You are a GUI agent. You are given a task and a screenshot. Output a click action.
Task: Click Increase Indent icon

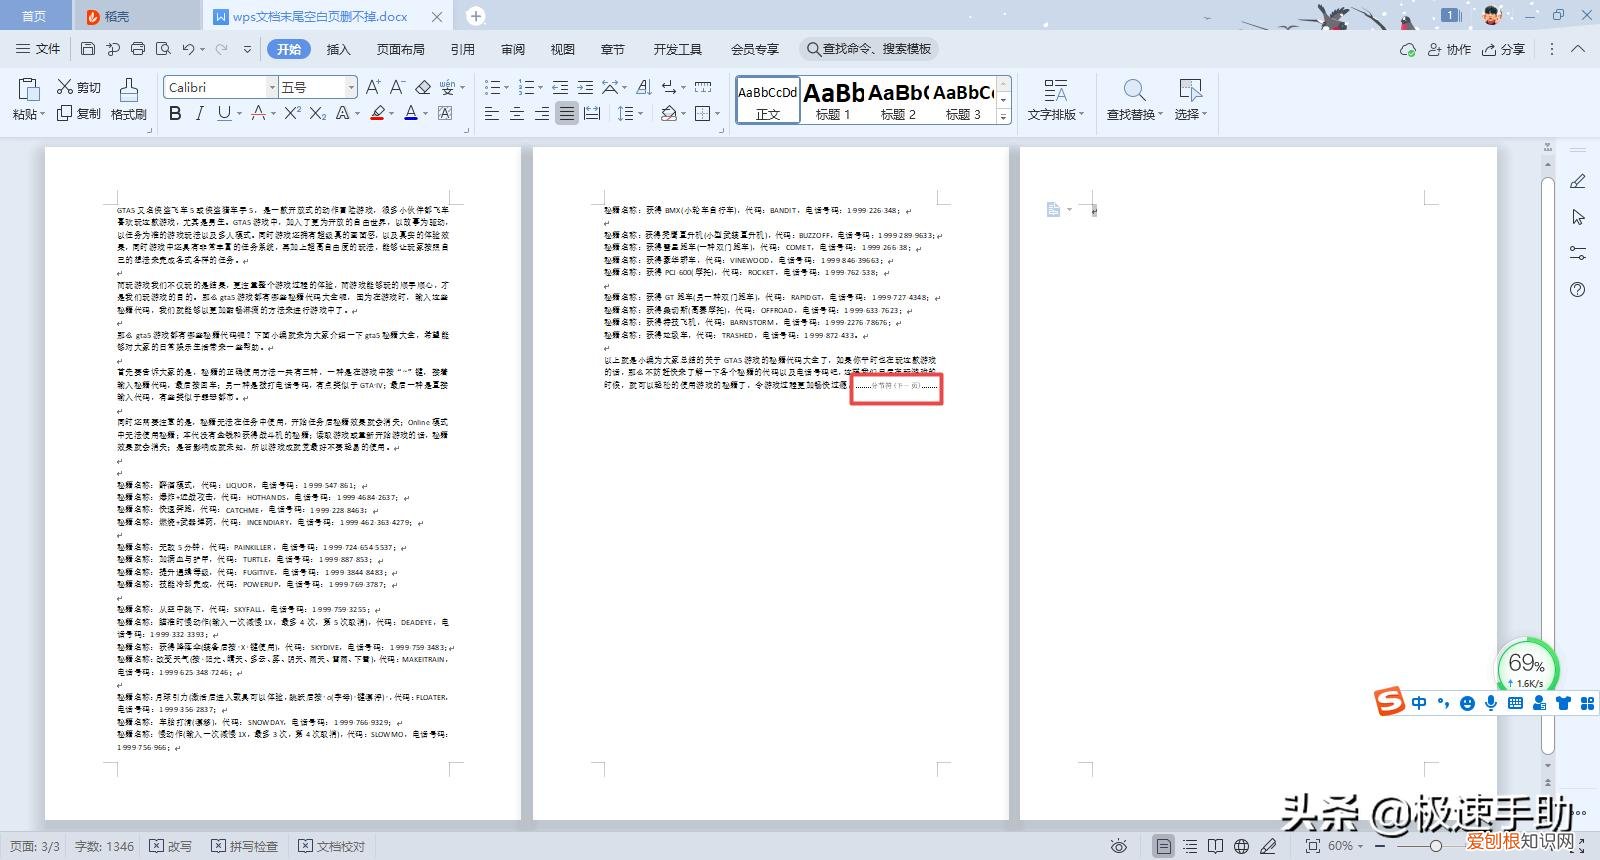pyautogui.click(x=585, y=87)
